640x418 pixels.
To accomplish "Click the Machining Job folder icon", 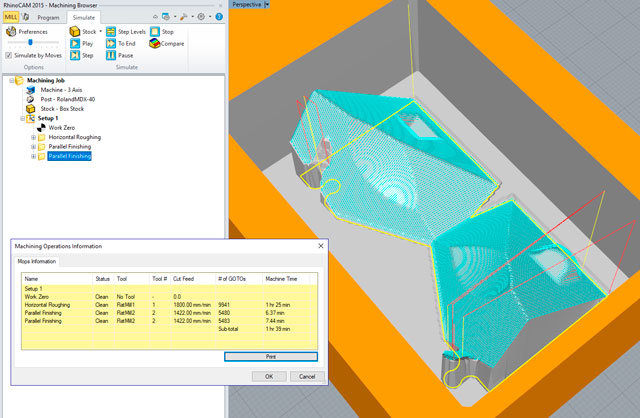I will click(x=19, y=80).
